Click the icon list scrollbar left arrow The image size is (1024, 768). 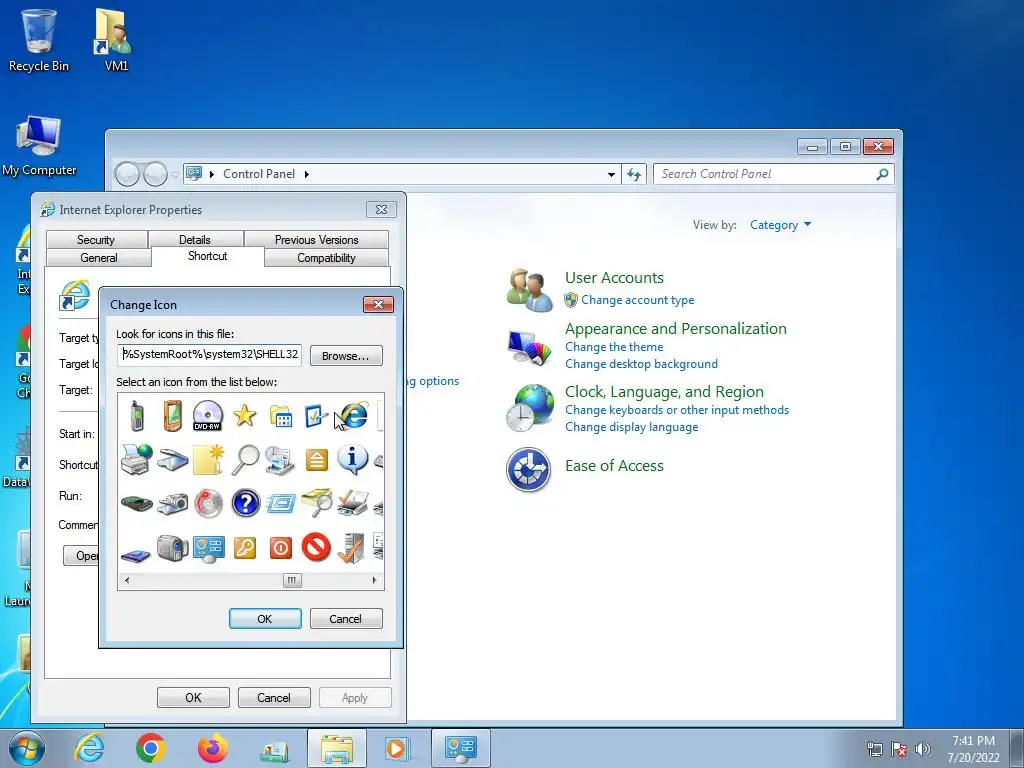(127, 580)
